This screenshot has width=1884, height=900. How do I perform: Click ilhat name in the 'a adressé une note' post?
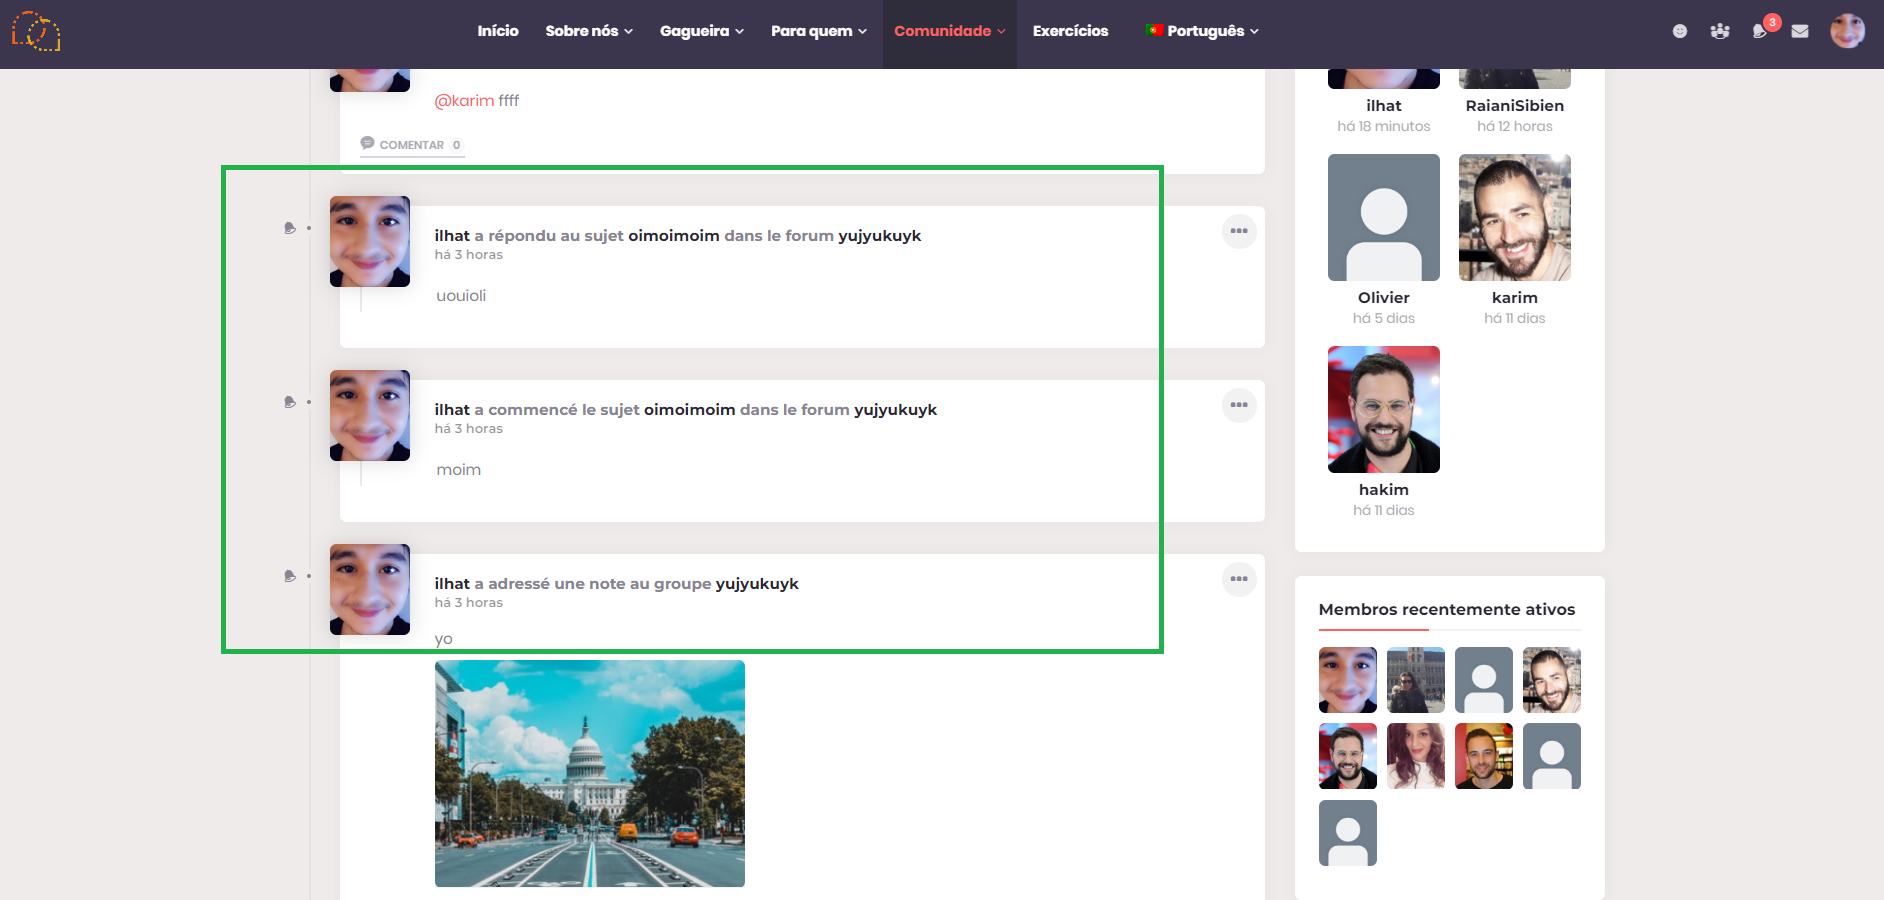coord(452,584)
